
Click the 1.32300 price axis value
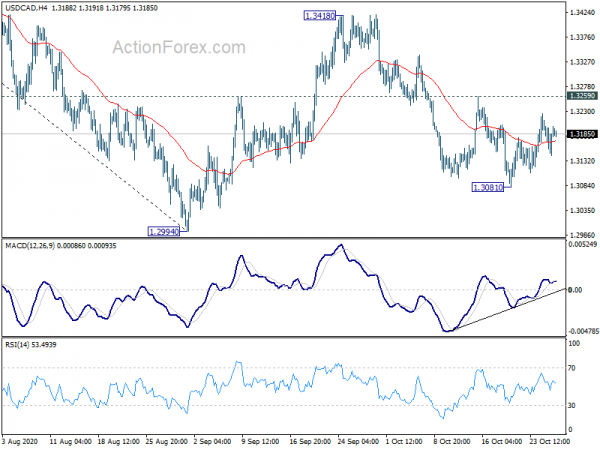(x=582, y=111)
